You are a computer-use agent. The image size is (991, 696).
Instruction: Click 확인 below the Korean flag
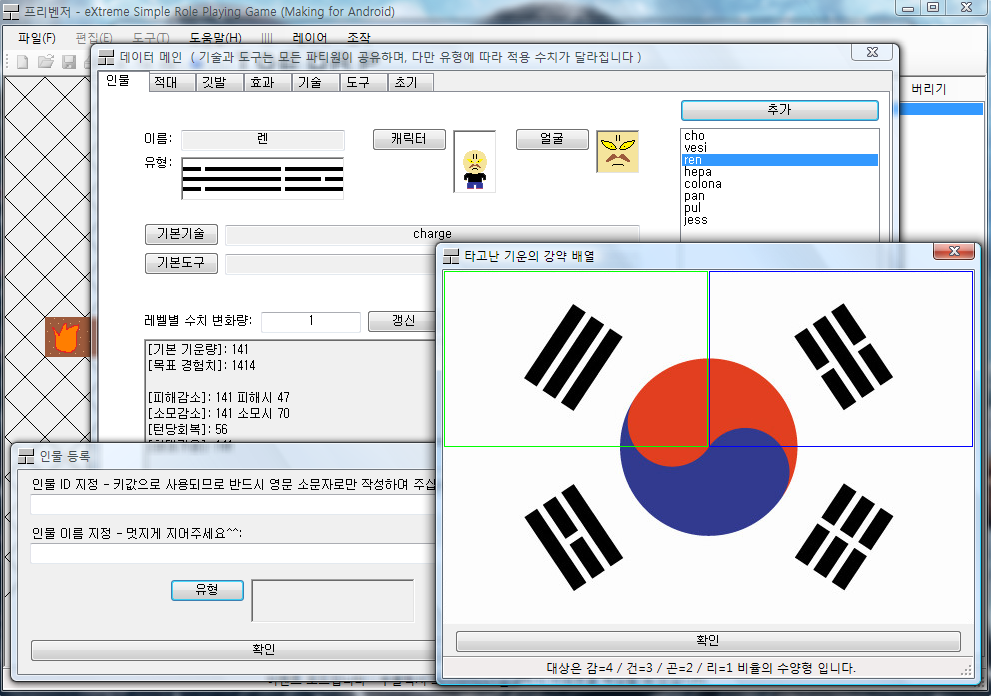point(708,641)
